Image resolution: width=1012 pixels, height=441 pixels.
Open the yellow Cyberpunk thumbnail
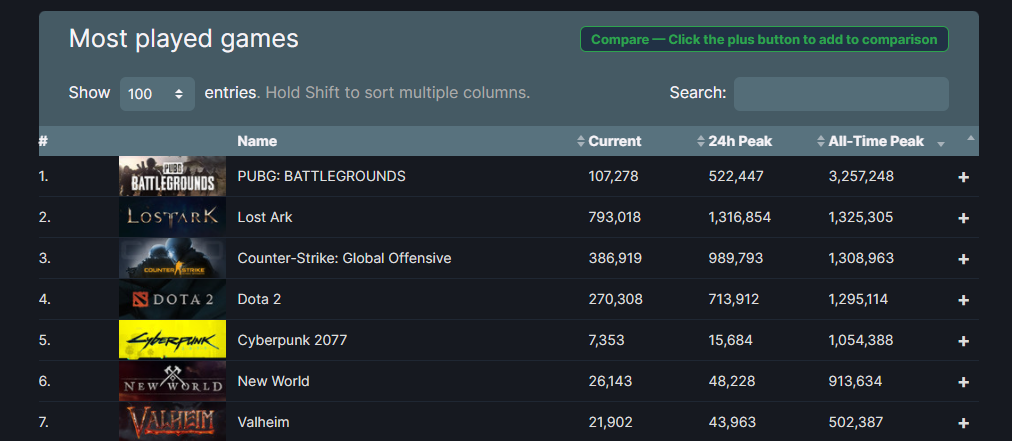[172, 340]
